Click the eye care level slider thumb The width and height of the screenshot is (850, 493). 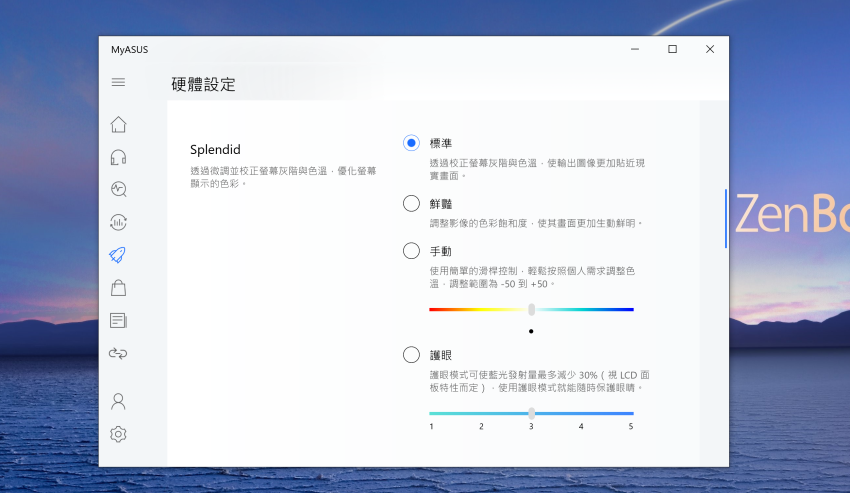click(531, 413)
